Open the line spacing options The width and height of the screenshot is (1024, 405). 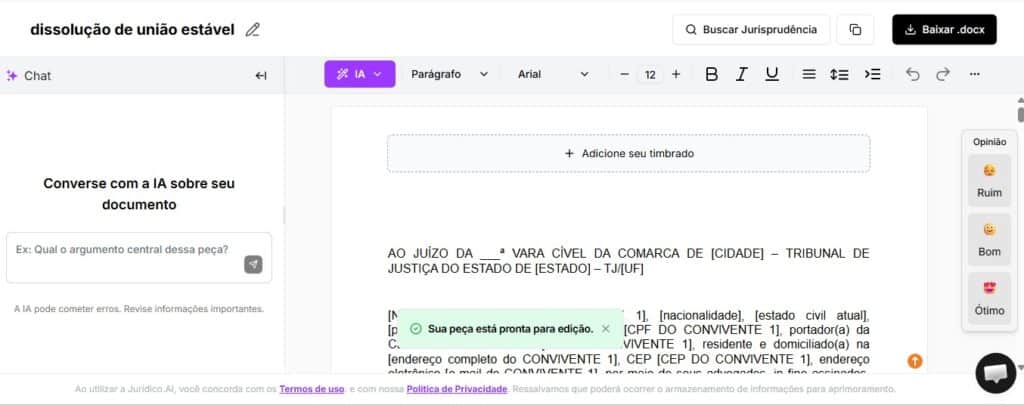coord(840,74)
